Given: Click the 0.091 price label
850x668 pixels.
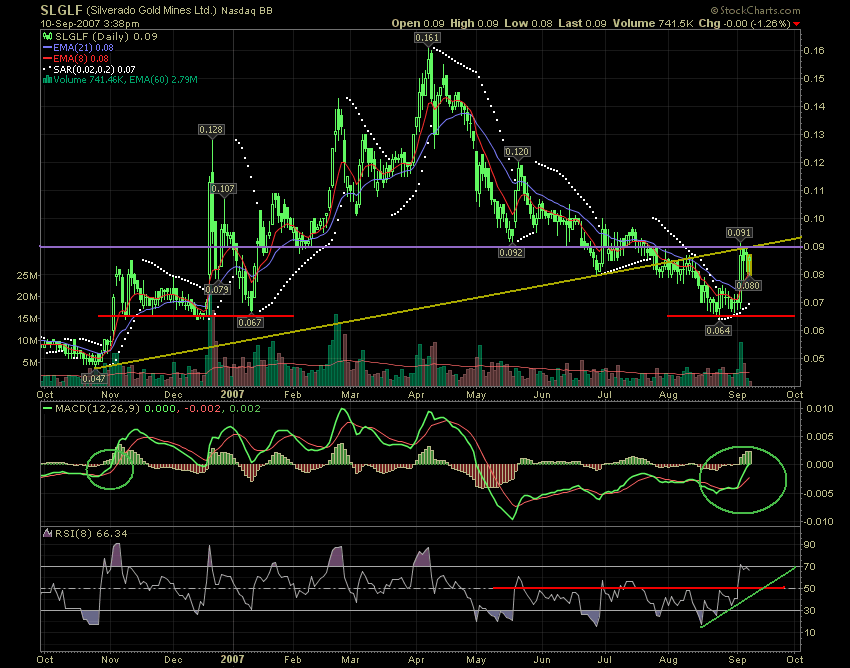Looking at the screenshot, I should coord(739,233).
